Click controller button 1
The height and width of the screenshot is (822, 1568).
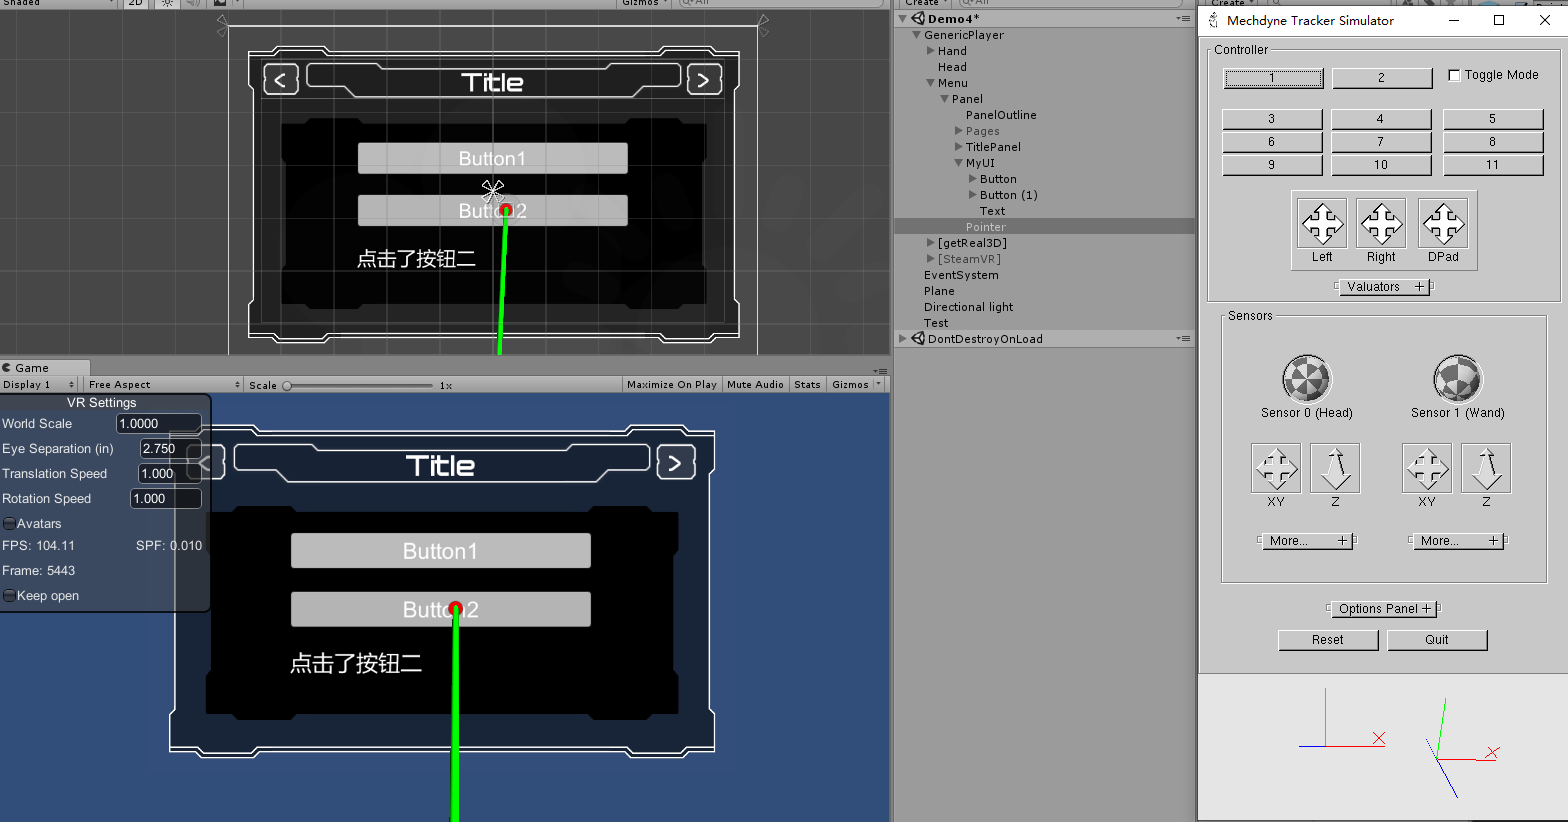1273,78
